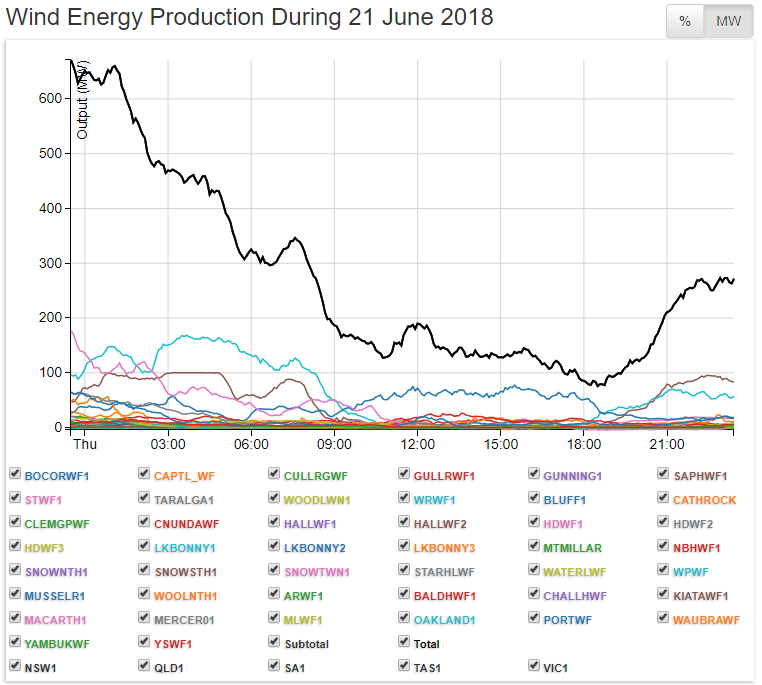Disable the QLD1 region checkbox
This screenshot has height=685, width=762.
click(145, 666)
